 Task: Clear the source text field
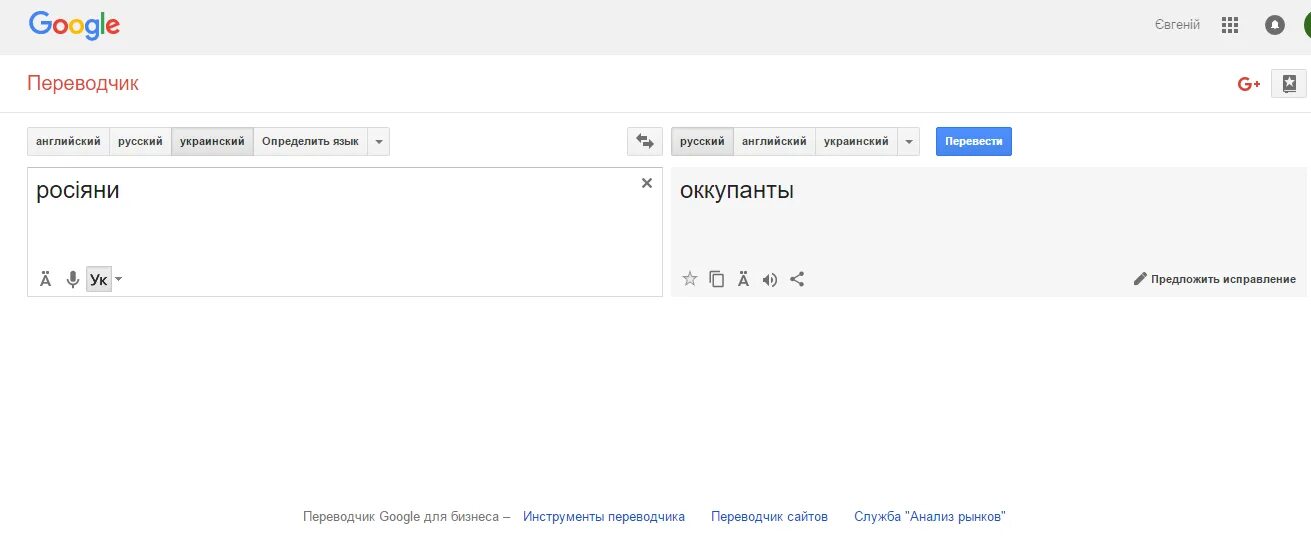click(x=646, y=183)
